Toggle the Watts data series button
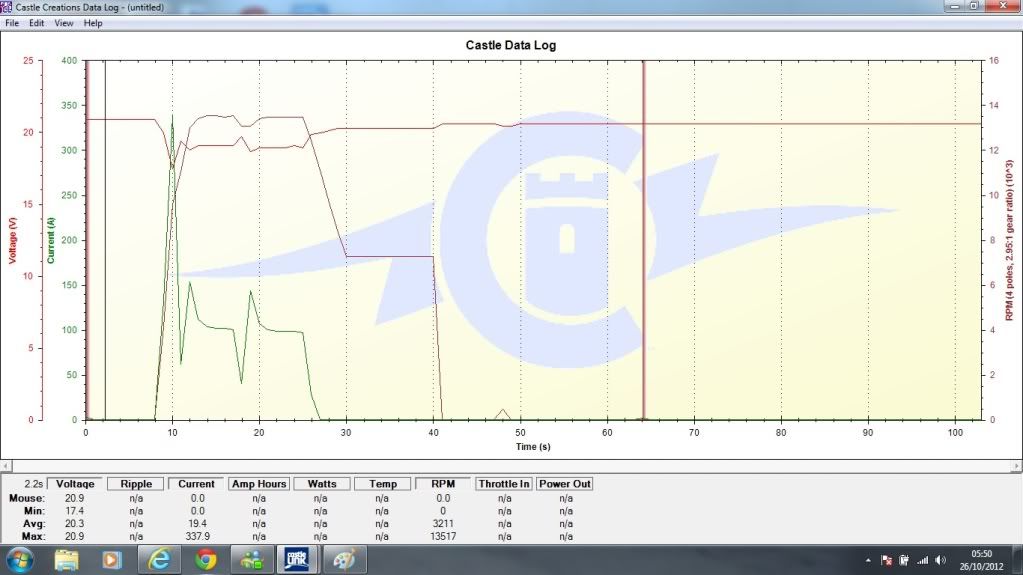Viewport: 1023px width, 575px height. pos(322,484)
